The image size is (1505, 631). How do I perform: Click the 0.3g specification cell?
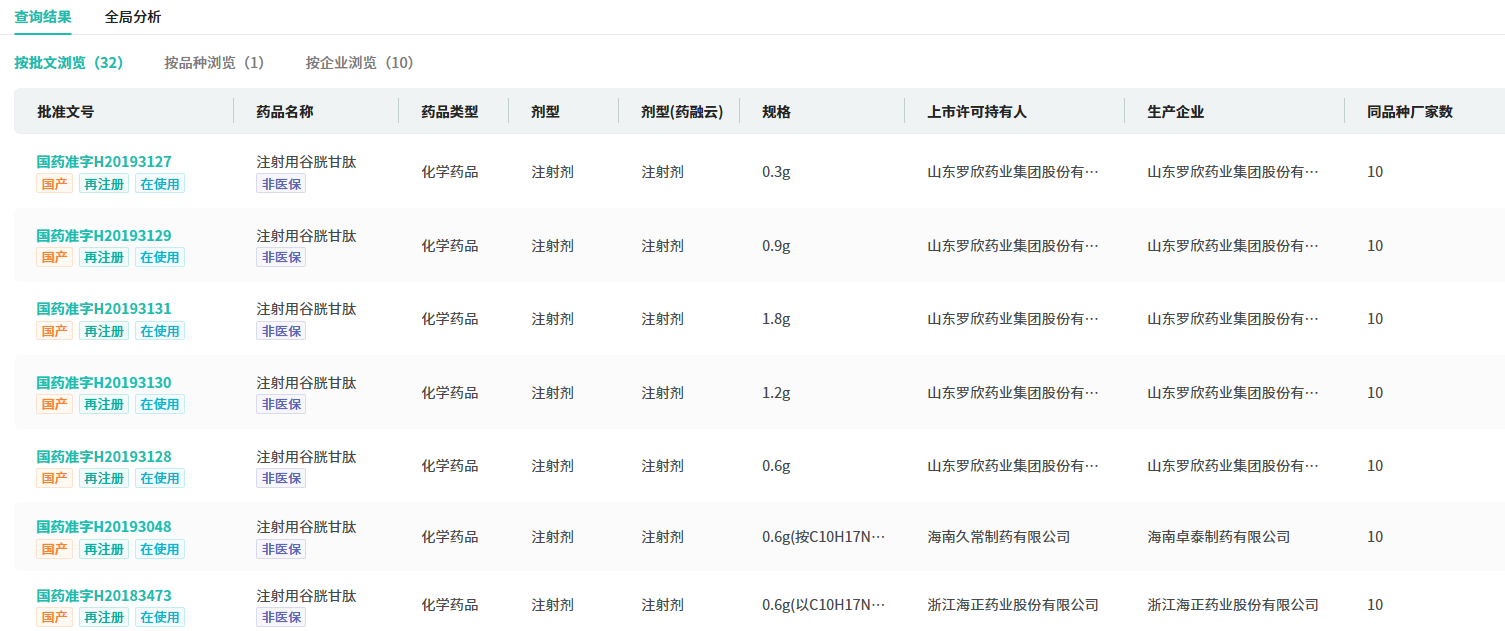click(776, 172)
